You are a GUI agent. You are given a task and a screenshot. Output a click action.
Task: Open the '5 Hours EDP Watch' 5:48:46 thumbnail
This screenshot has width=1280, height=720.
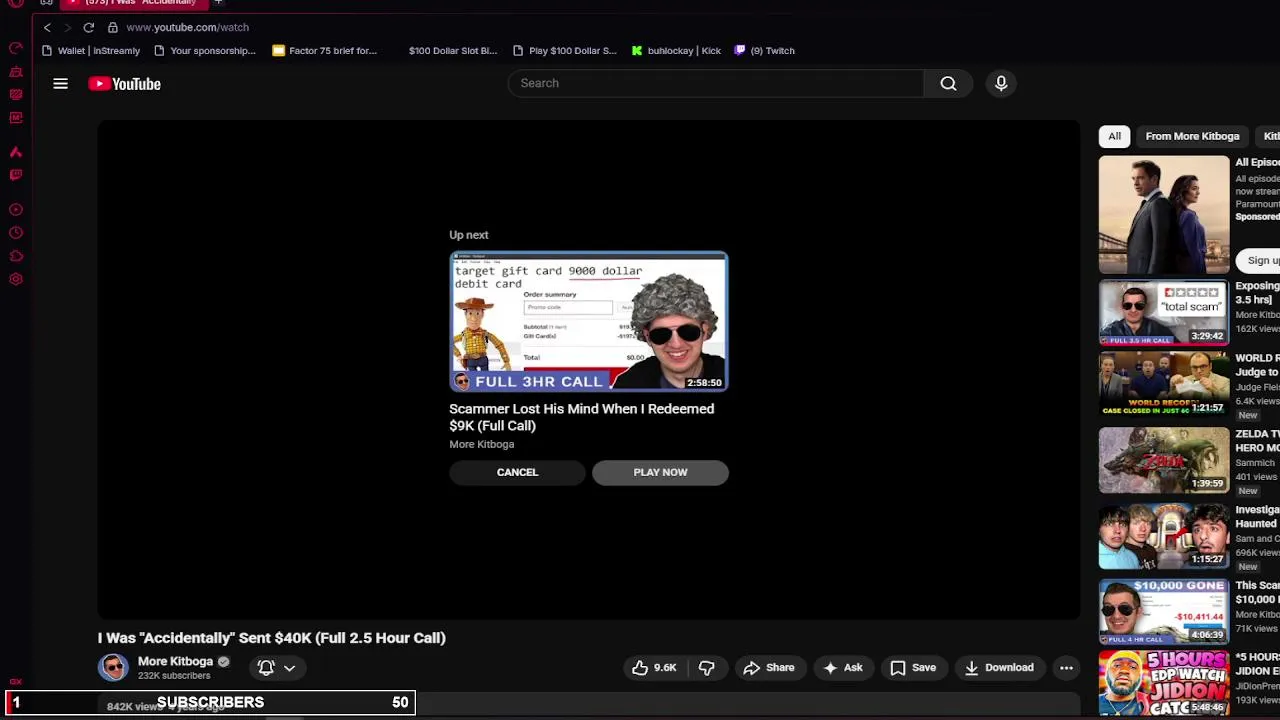(1164, 683)
